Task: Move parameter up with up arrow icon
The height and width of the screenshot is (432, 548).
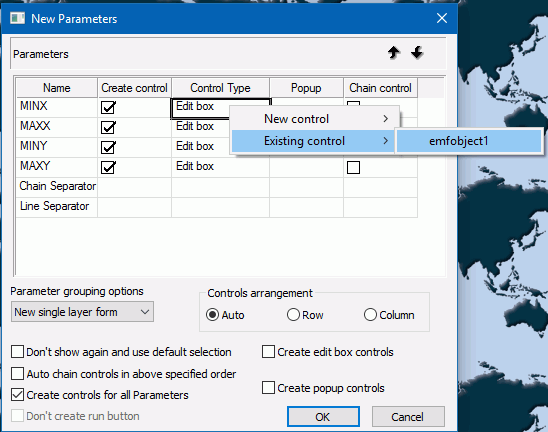Action: coord(394,53)
